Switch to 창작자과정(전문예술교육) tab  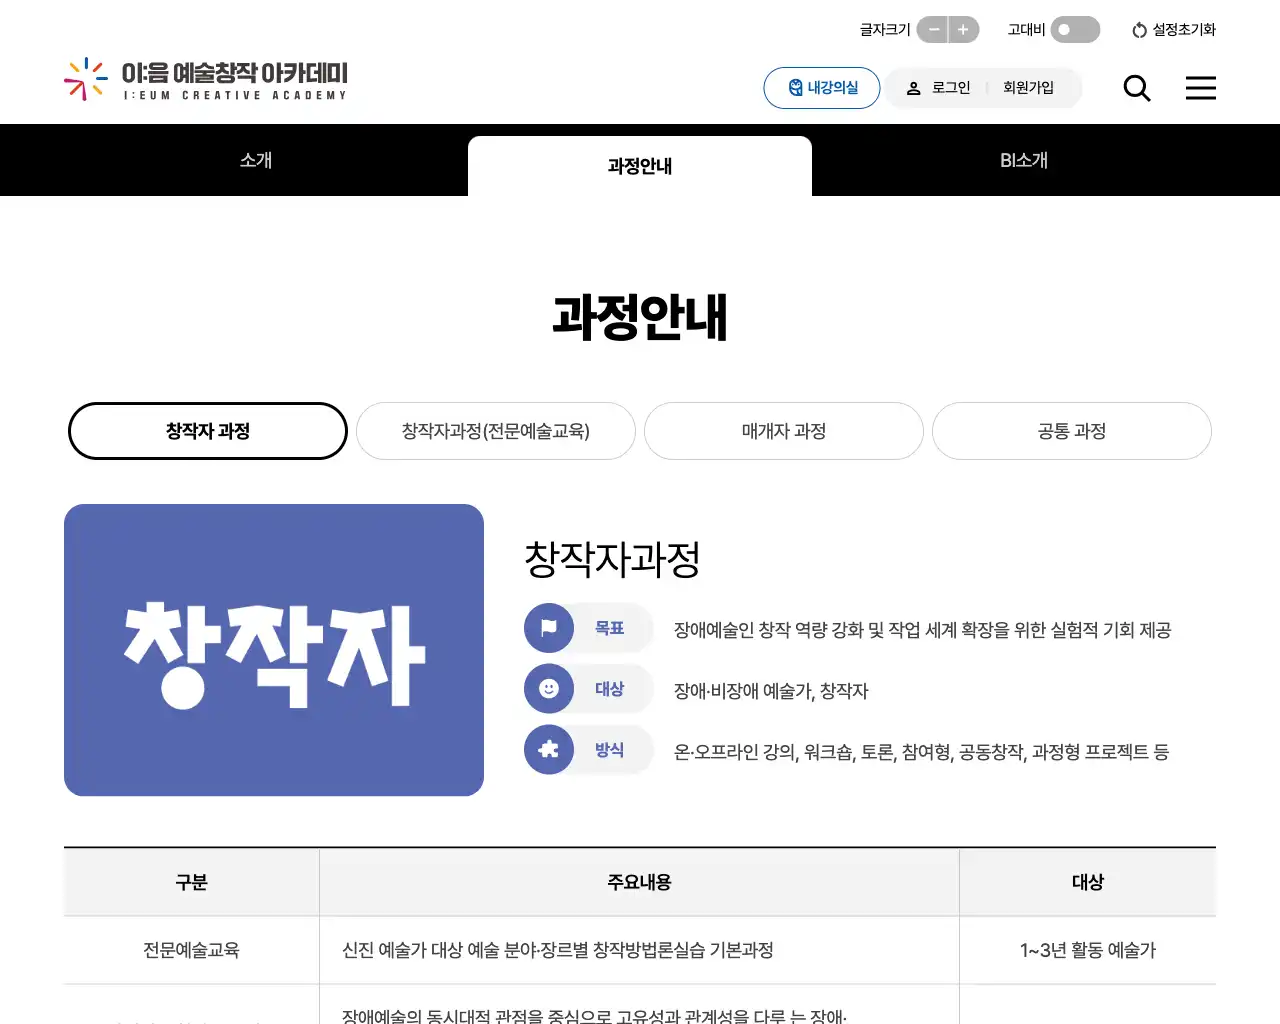pyautogui.click(x=496, y=431)
